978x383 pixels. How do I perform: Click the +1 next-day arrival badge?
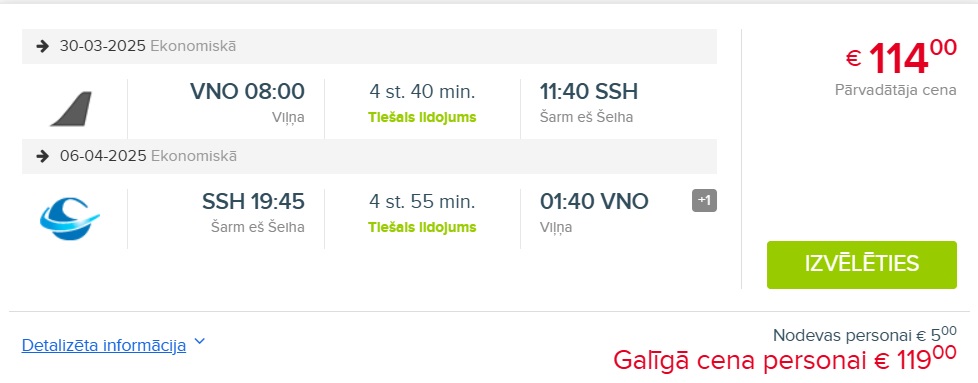click(704, 201)
